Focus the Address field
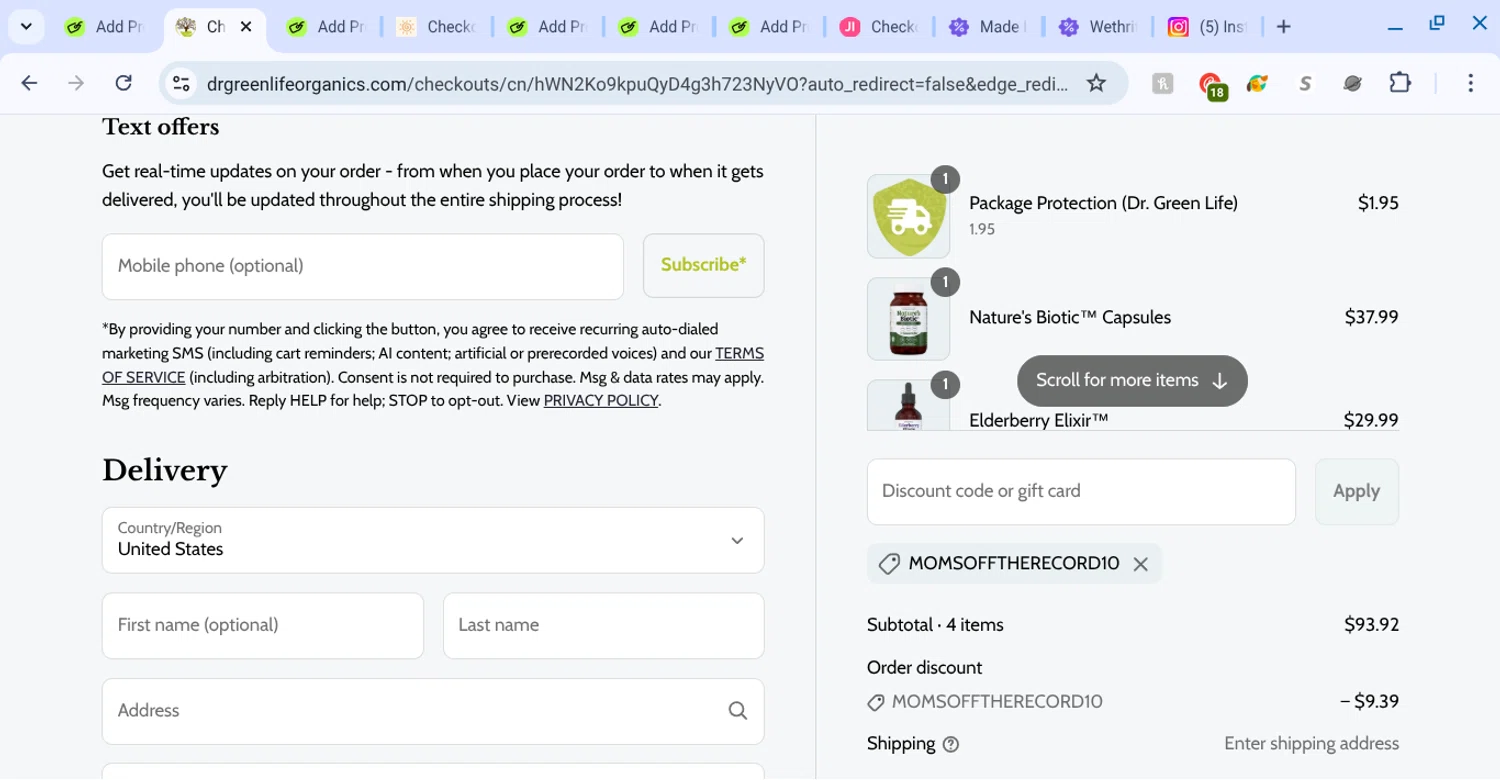This screenshot has height=780, width=1500. tap(433, 711)
